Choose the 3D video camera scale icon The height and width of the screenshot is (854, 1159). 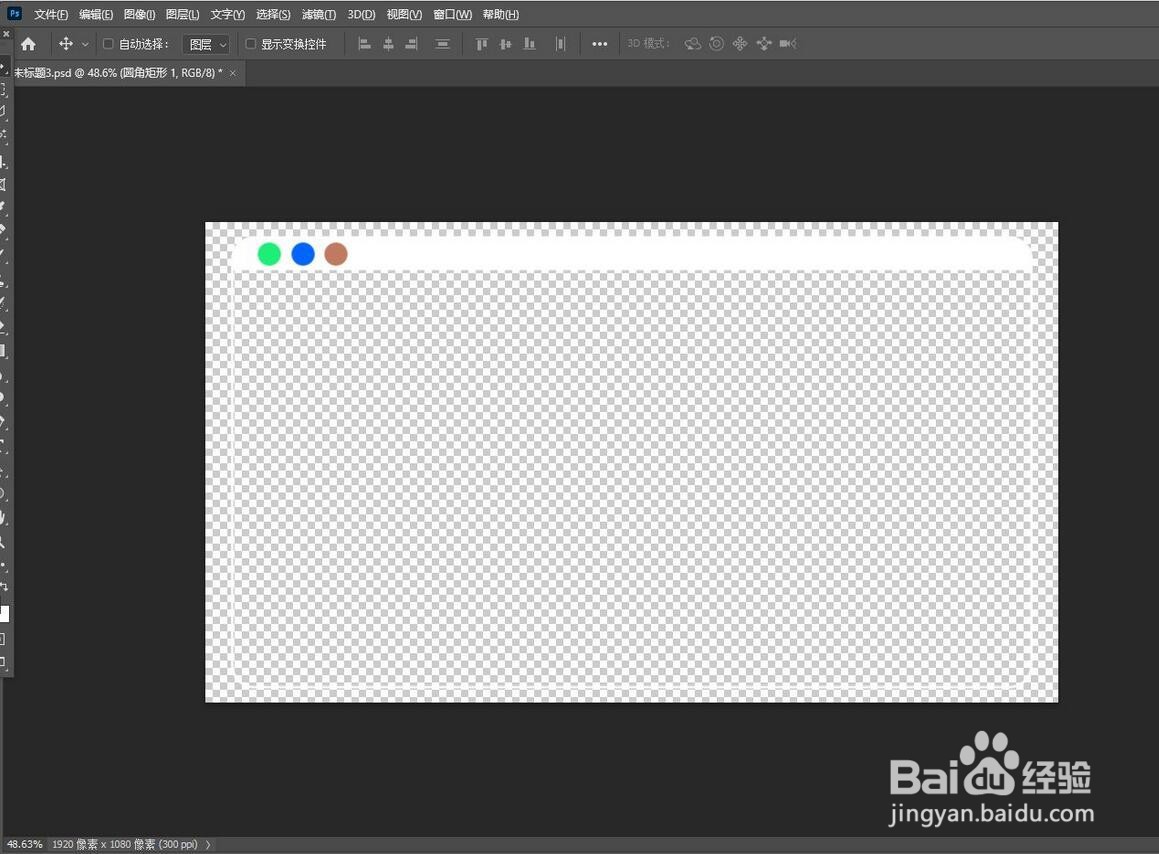788,44
